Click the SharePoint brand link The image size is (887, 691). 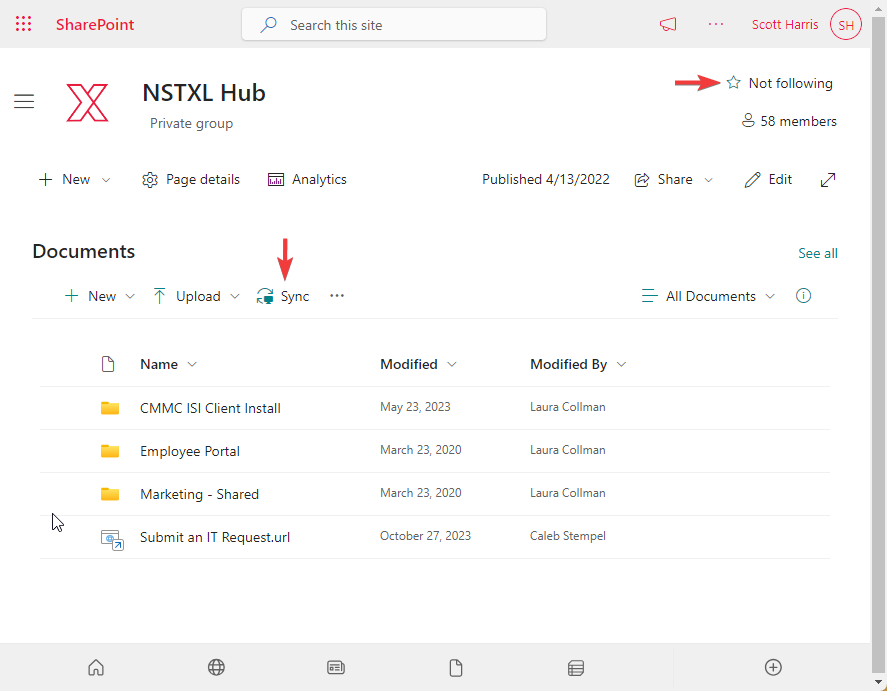click(x=95, y=24)
